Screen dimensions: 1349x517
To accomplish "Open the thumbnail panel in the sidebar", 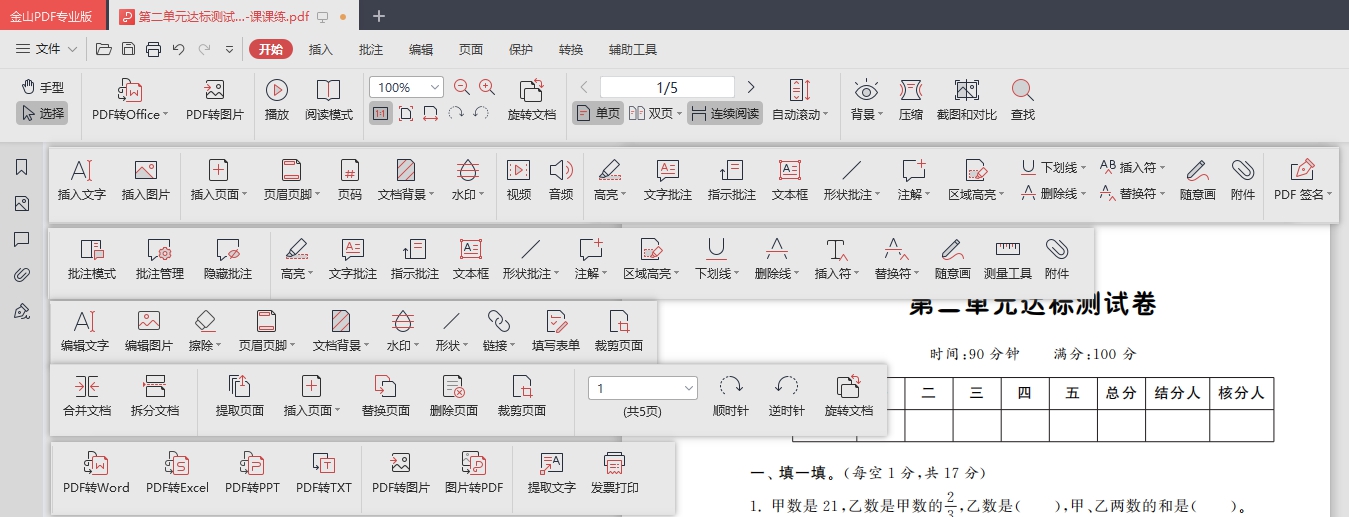I will pyautogui.click(x=21, y=203).
